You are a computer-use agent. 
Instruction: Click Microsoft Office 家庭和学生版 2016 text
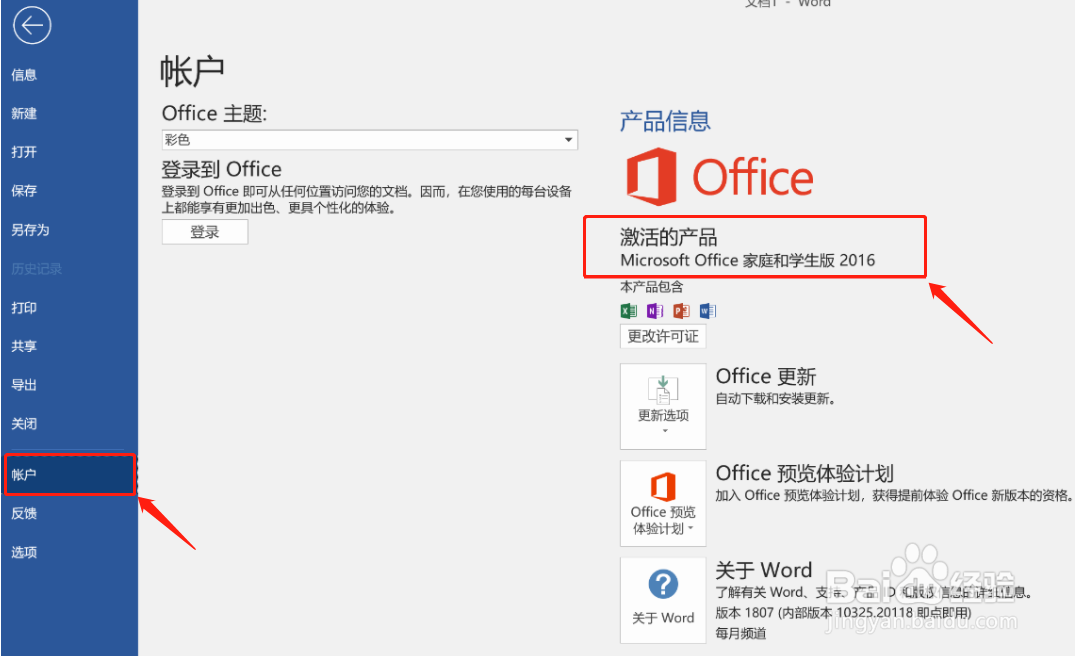747,261
